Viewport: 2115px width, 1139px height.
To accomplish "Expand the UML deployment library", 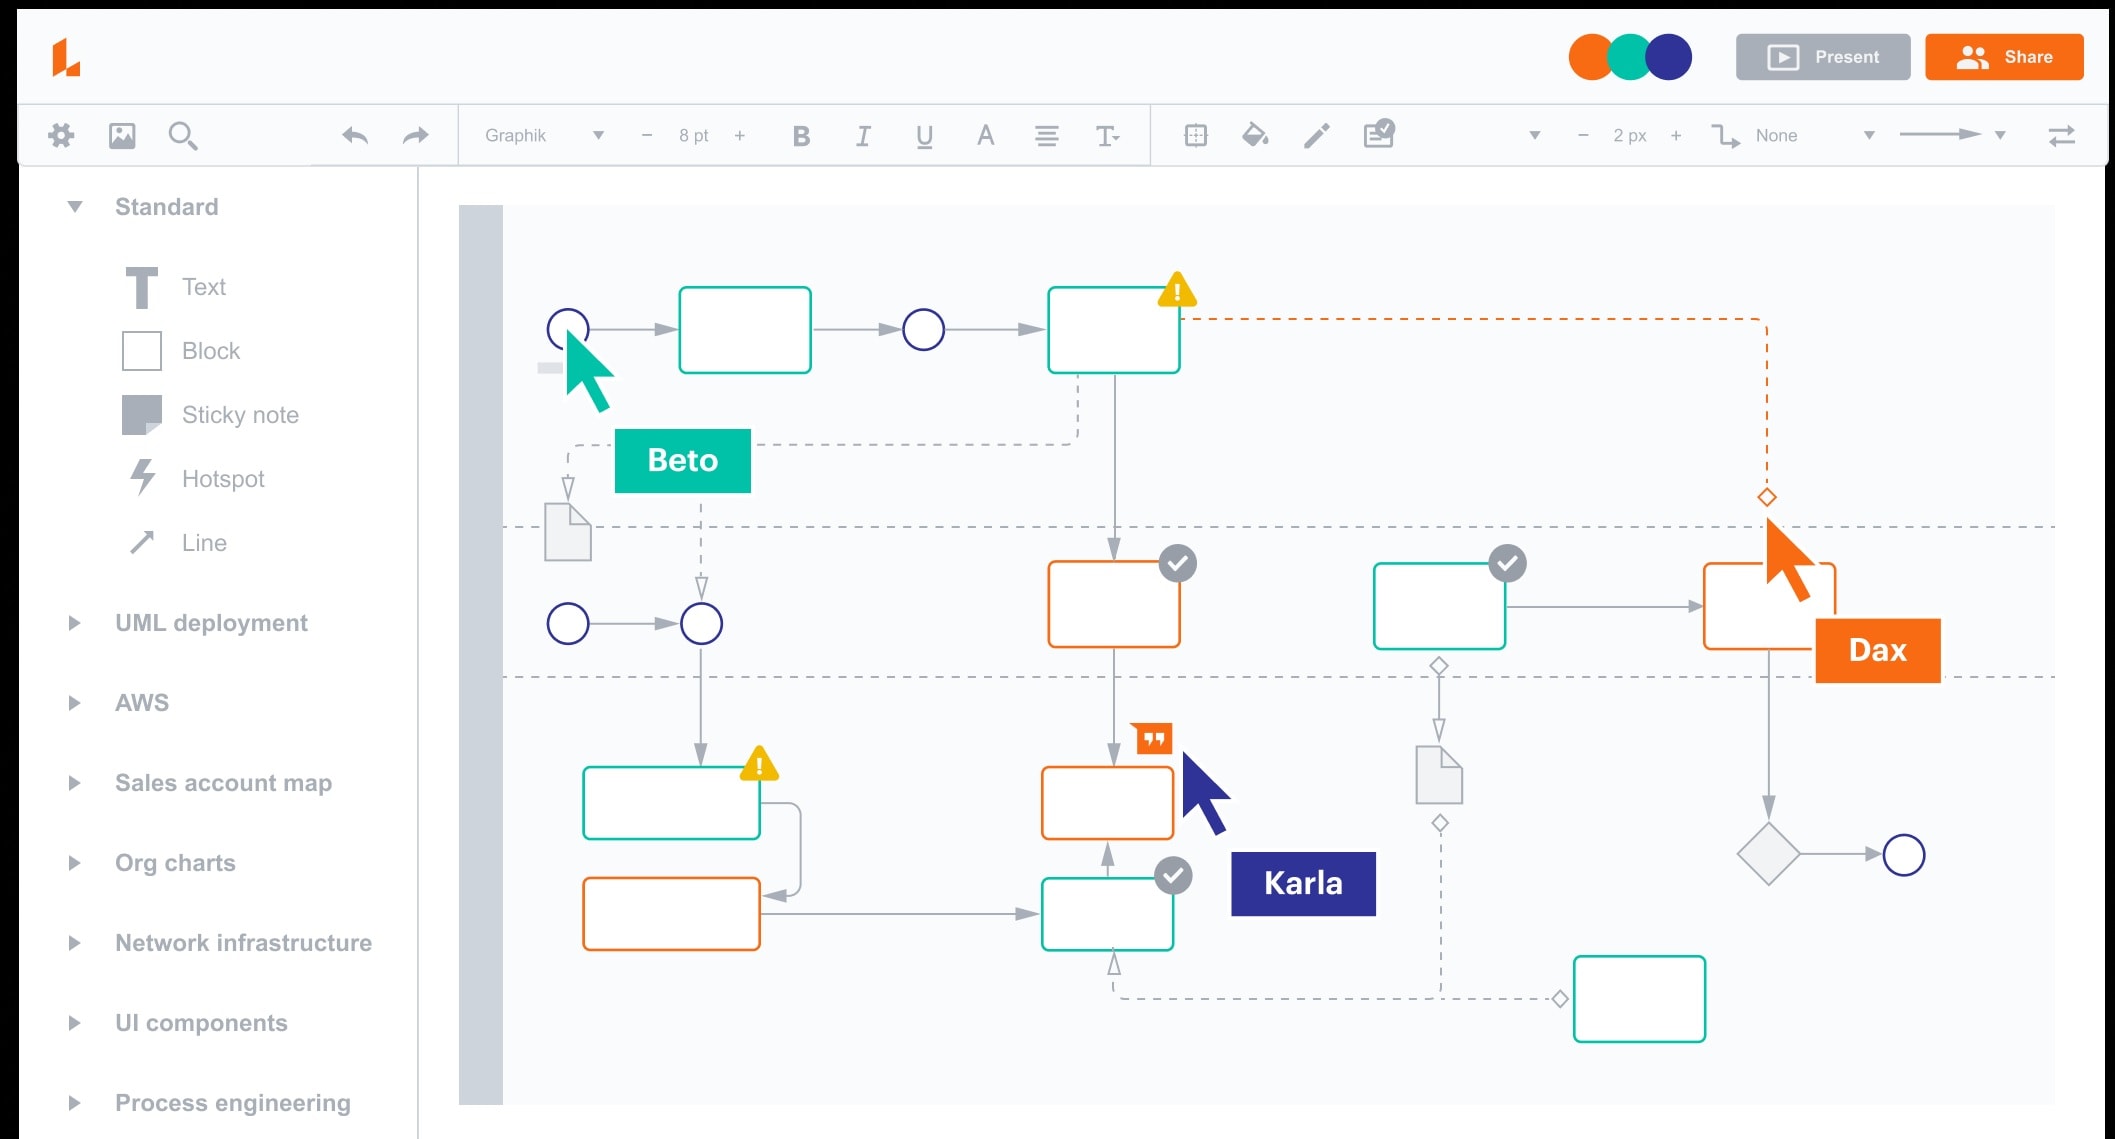I will pos(74,623).
